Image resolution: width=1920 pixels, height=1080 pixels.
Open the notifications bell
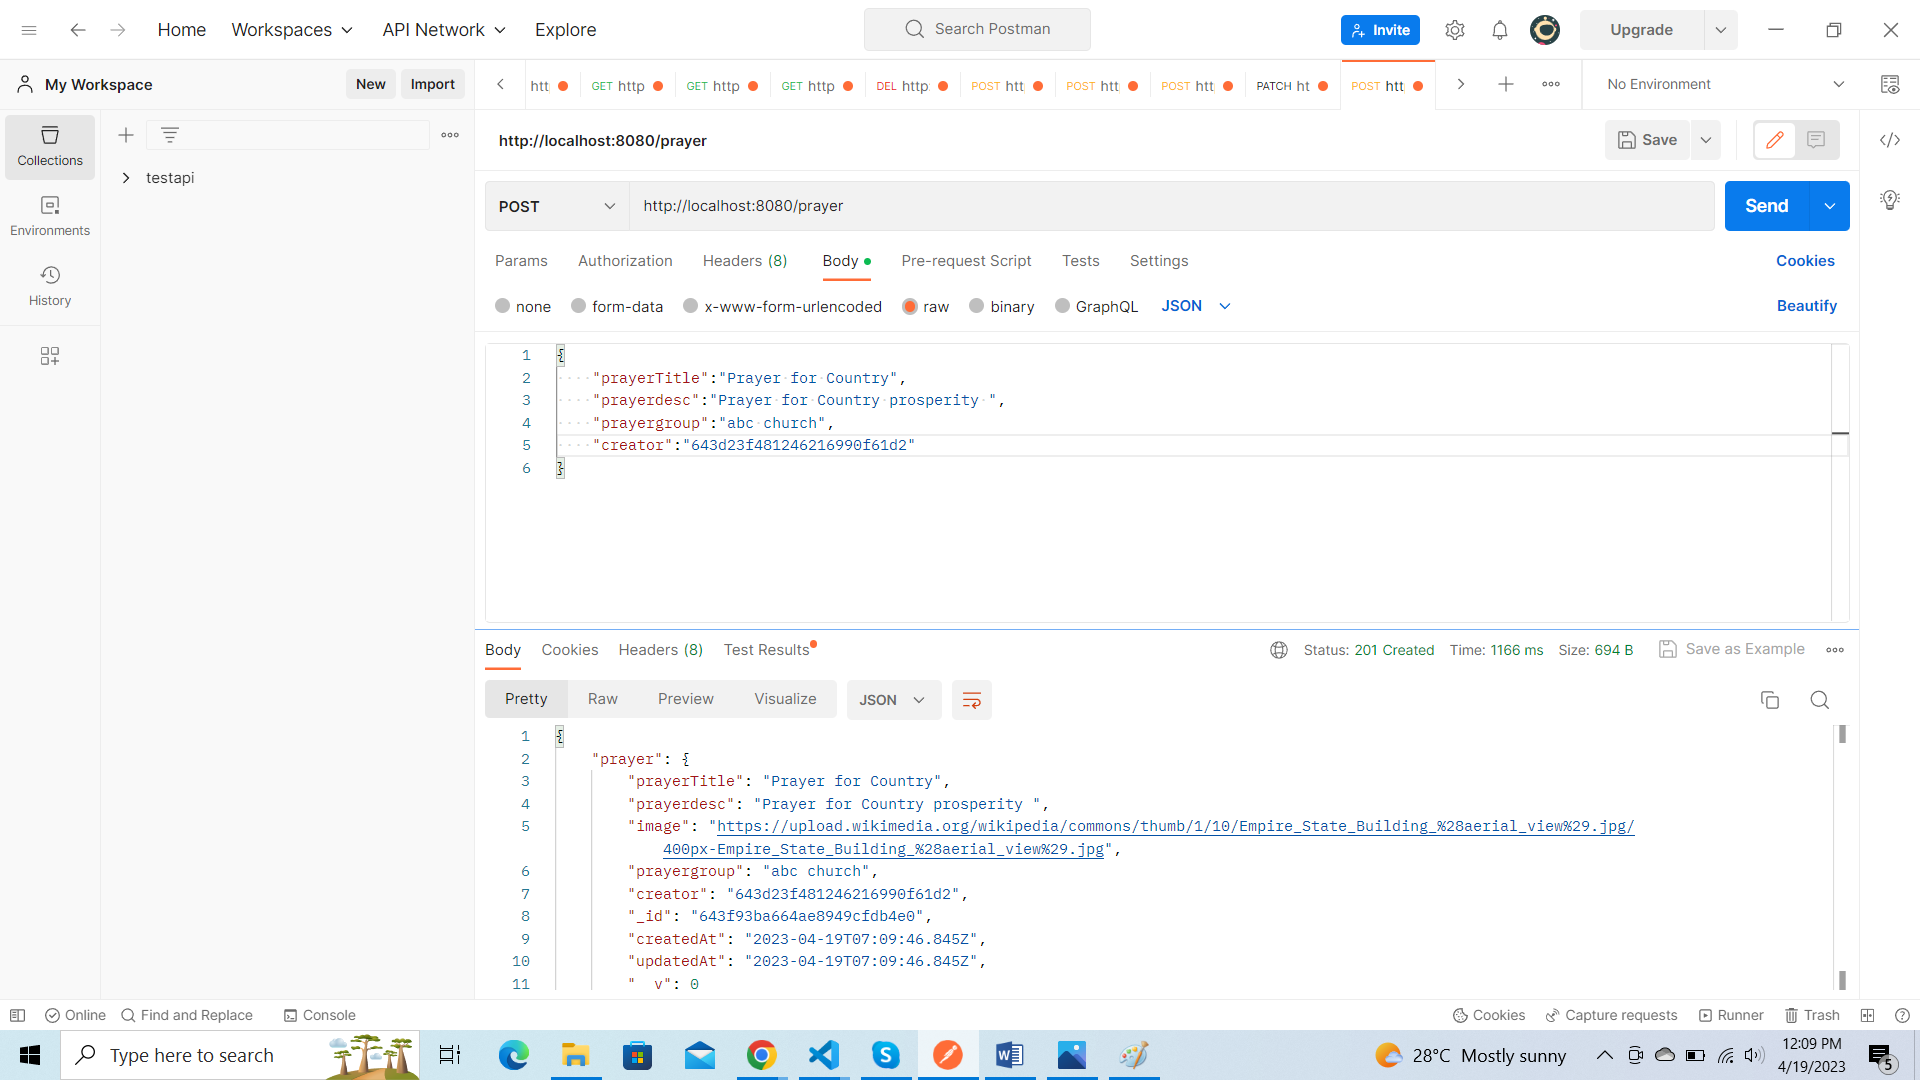(x=1499, y=30)
